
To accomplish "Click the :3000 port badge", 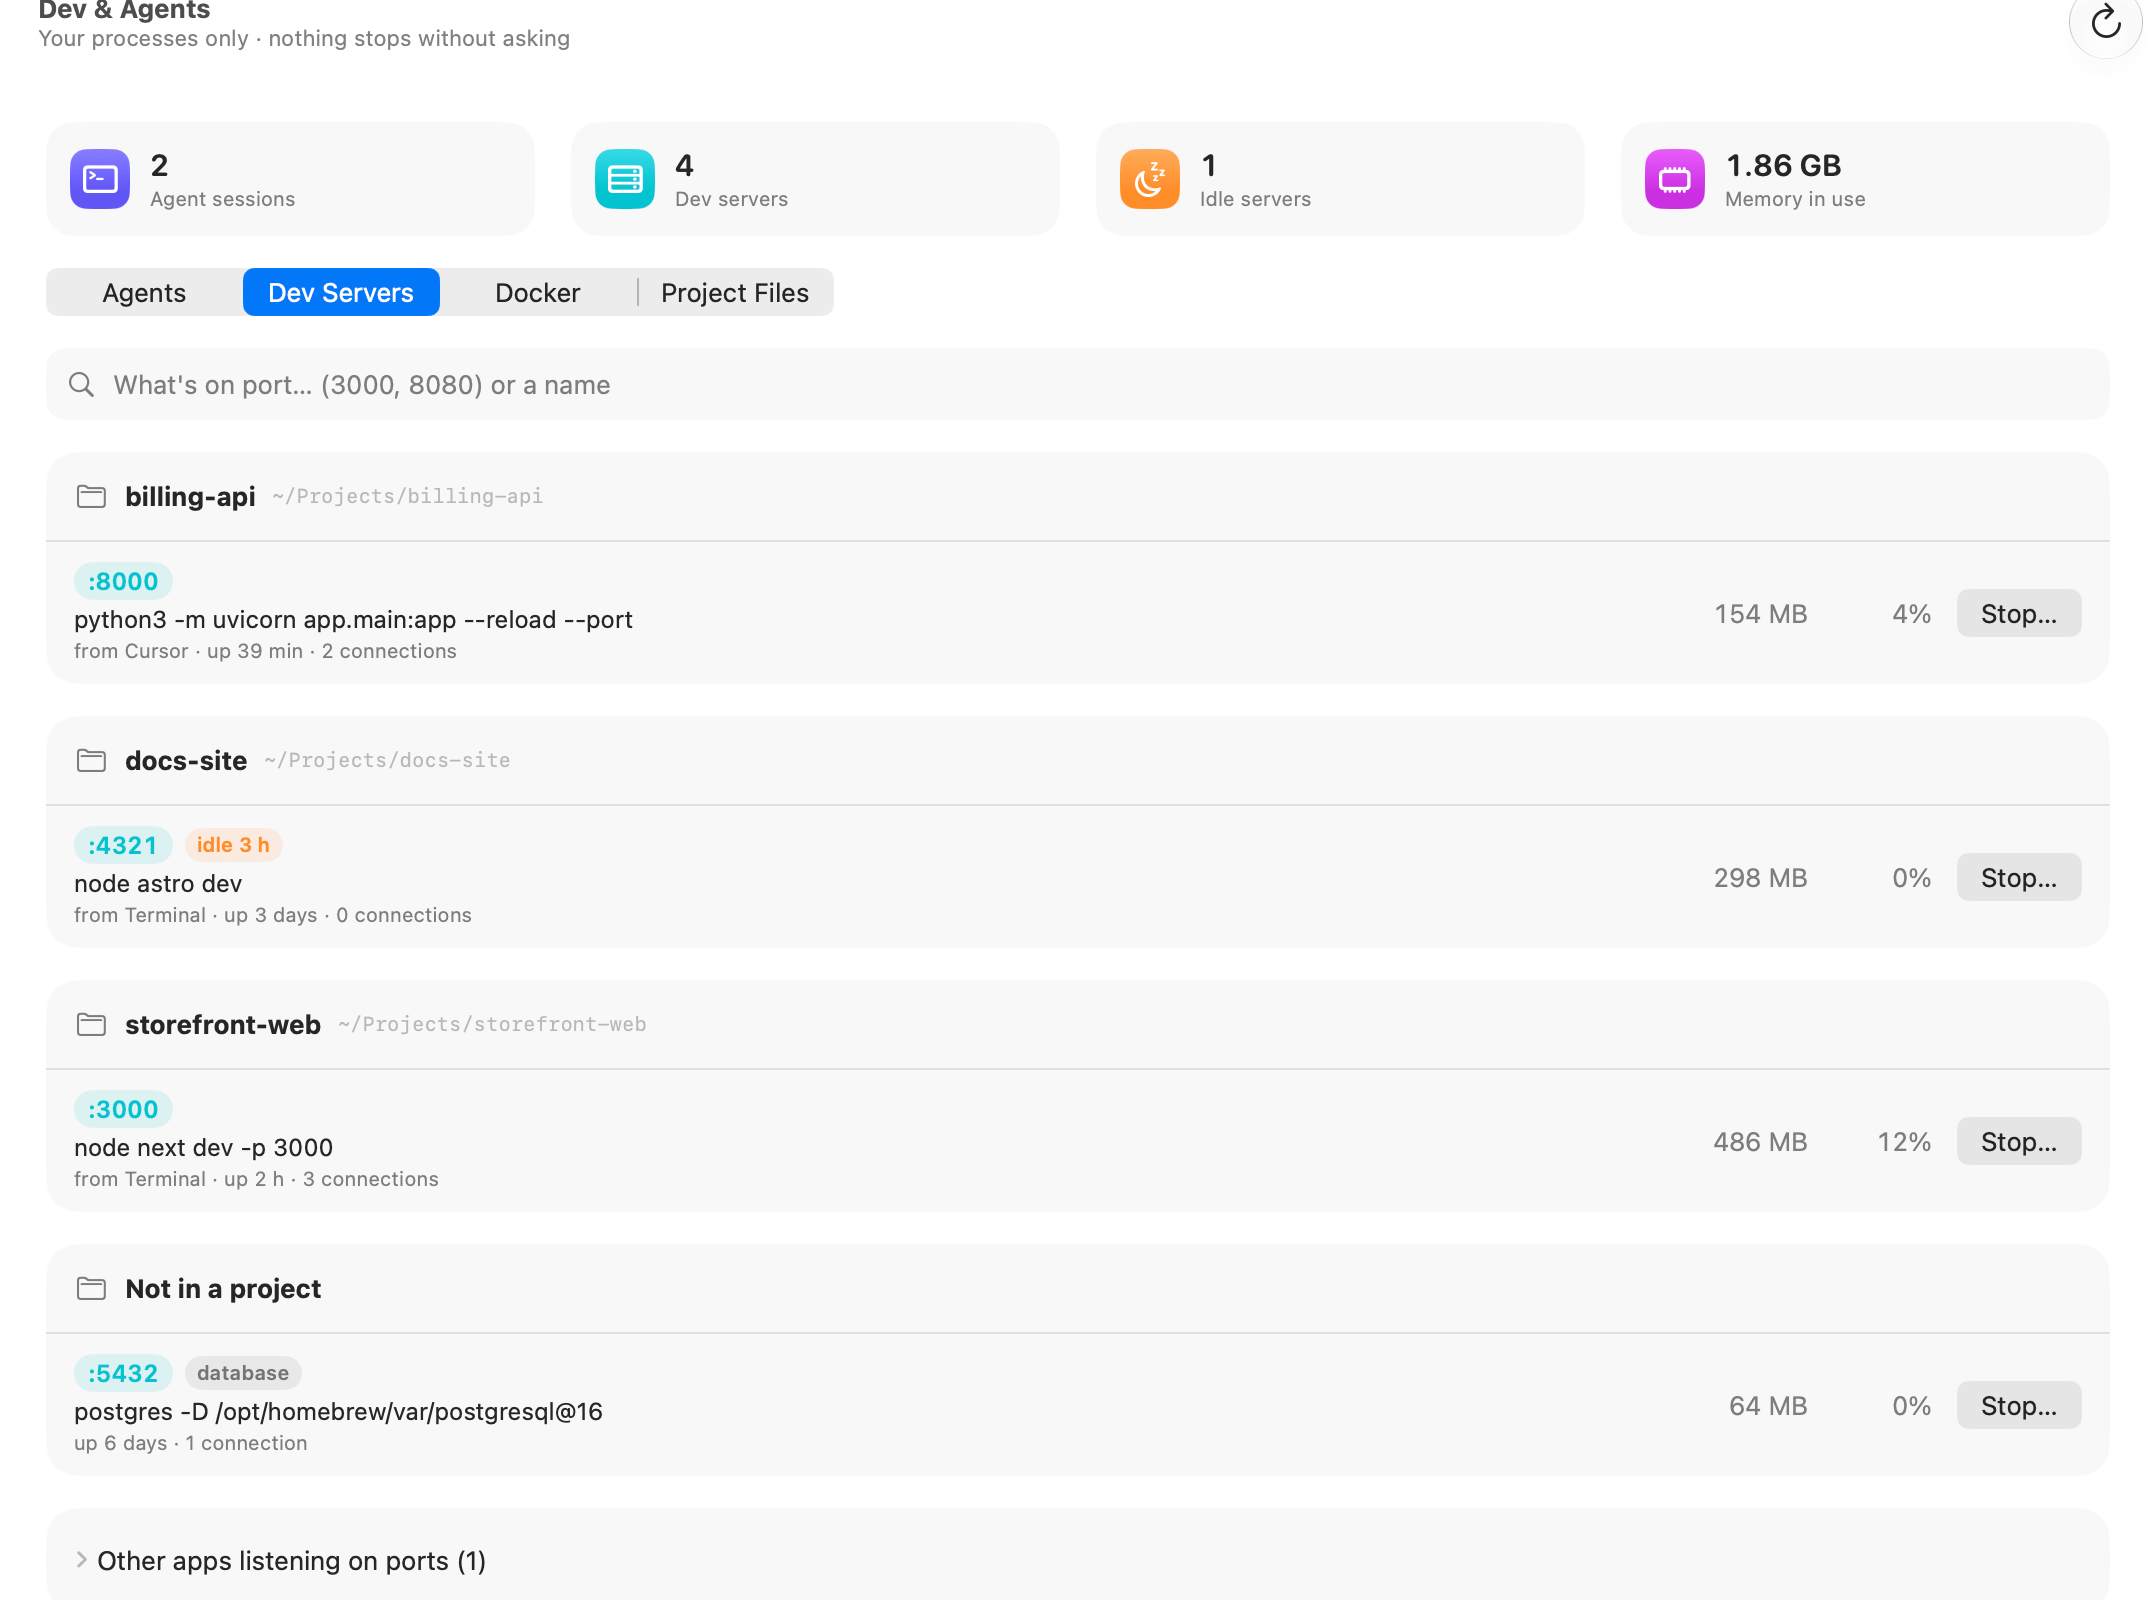I will 123,1109.
